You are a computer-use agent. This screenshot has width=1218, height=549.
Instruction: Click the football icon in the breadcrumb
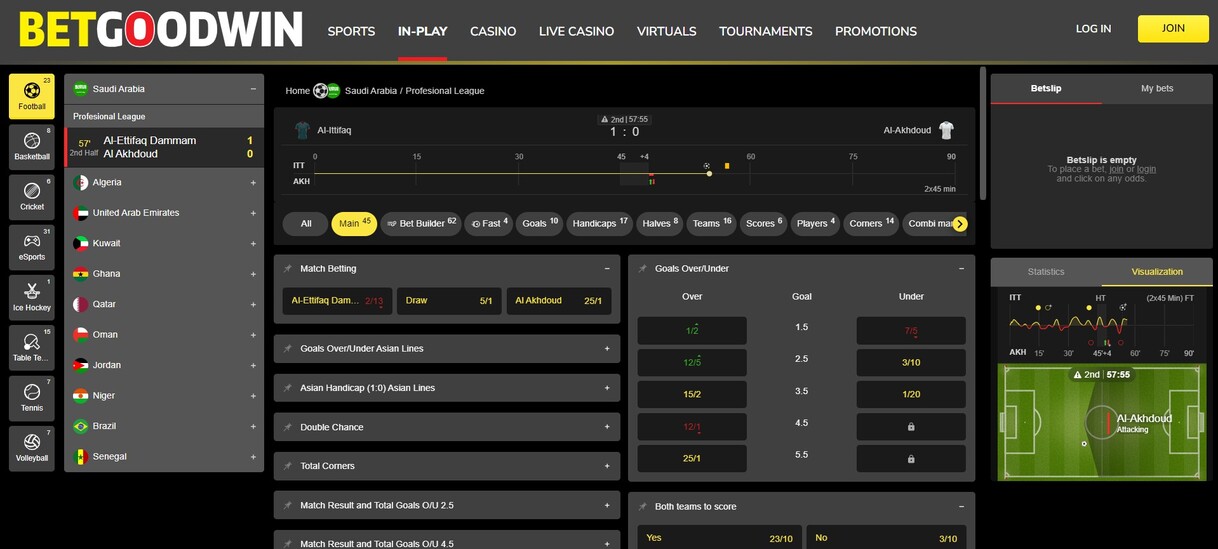tap(320, 91)
